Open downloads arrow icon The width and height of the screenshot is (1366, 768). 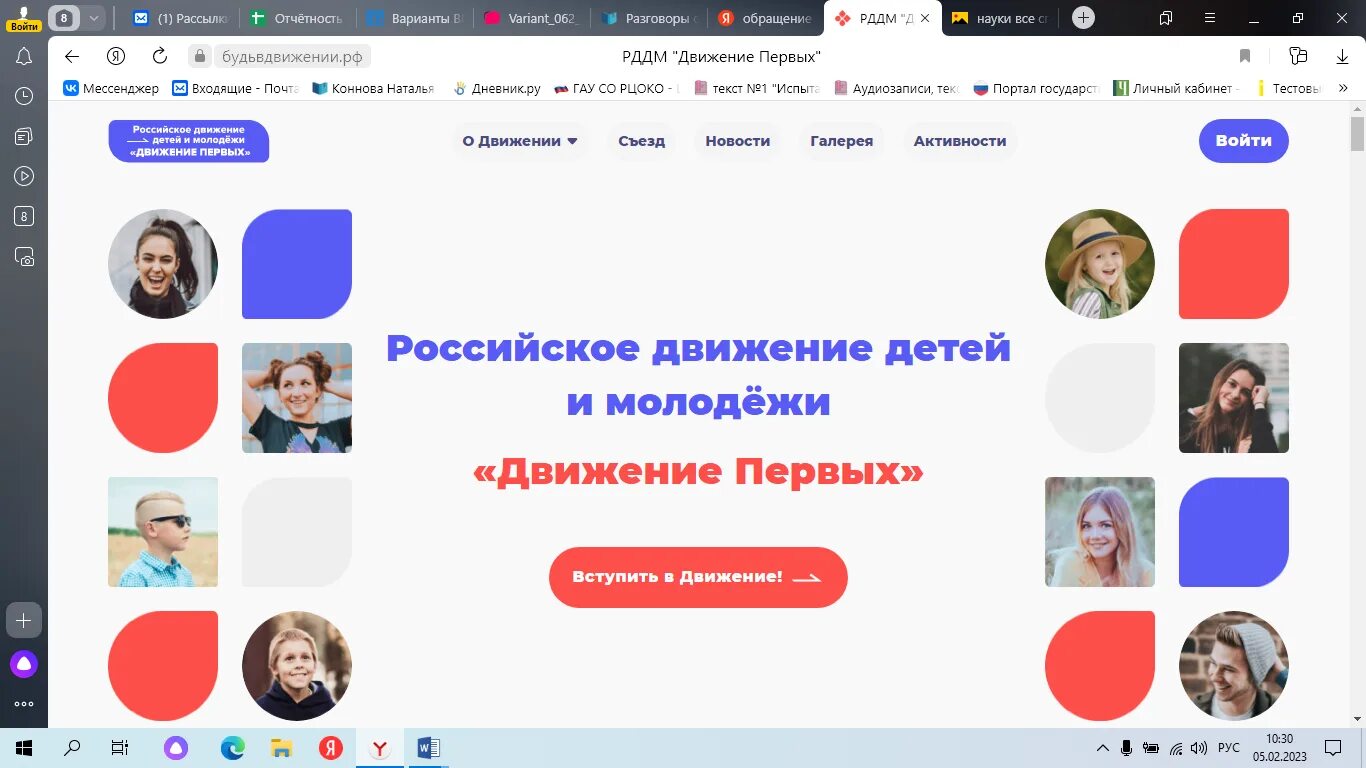pyautogui.click(x=1341, y=56)
